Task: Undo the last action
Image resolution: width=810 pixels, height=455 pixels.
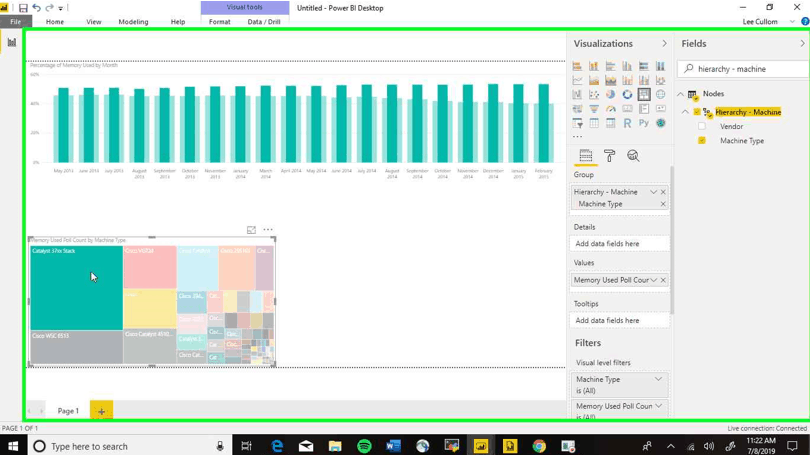Action: click(x=36, y=8)
